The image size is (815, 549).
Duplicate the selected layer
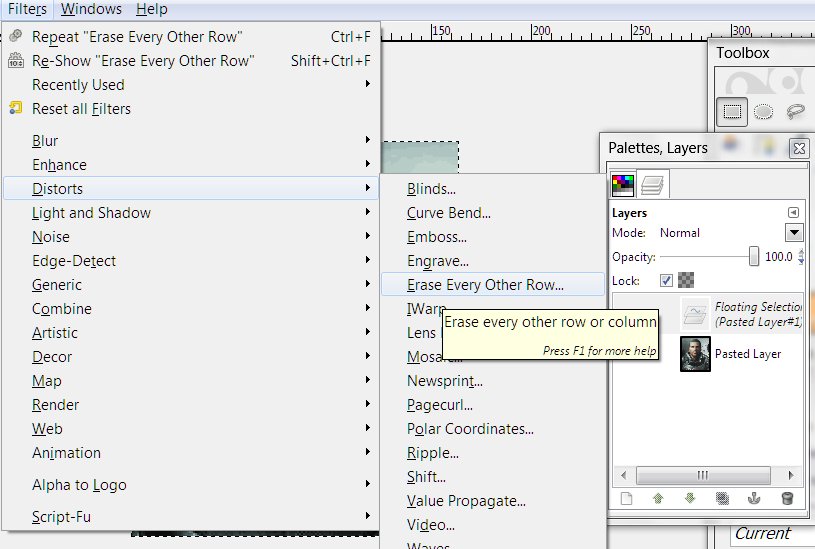coord(722,498)
